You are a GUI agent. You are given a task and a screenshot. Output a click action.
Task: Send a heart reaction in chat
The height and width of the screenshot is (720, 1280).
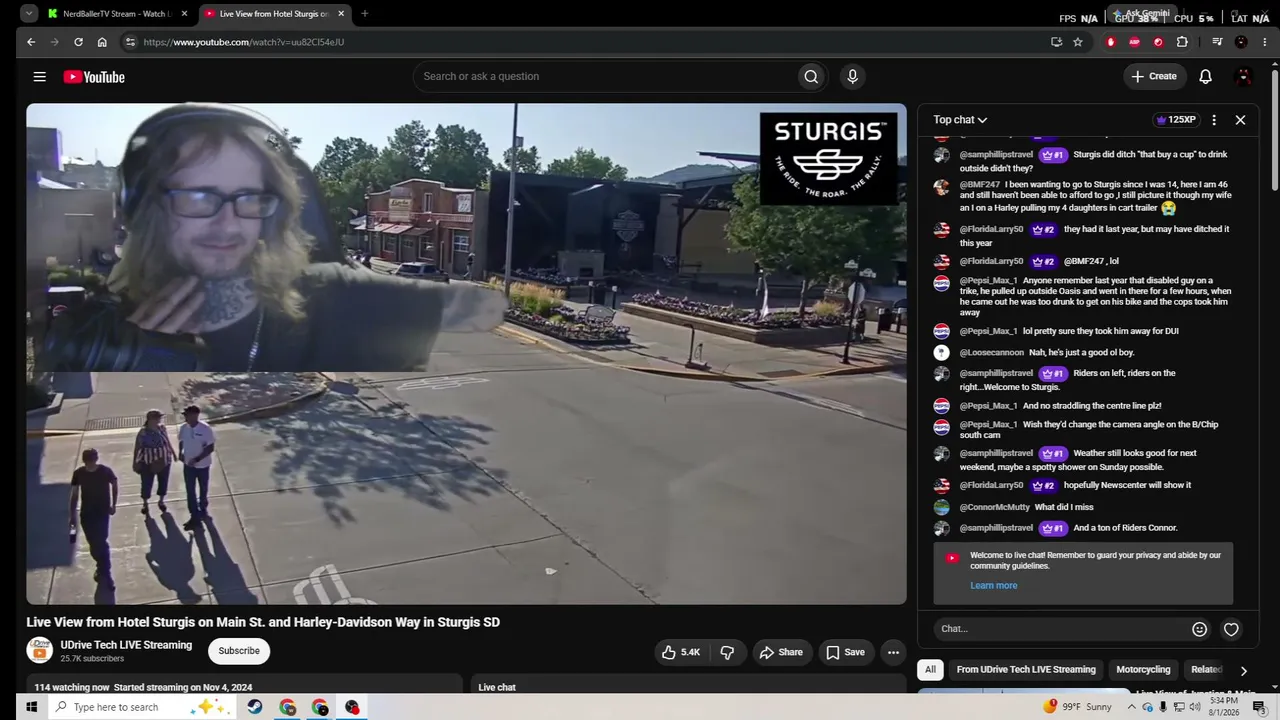point(1231,629)
